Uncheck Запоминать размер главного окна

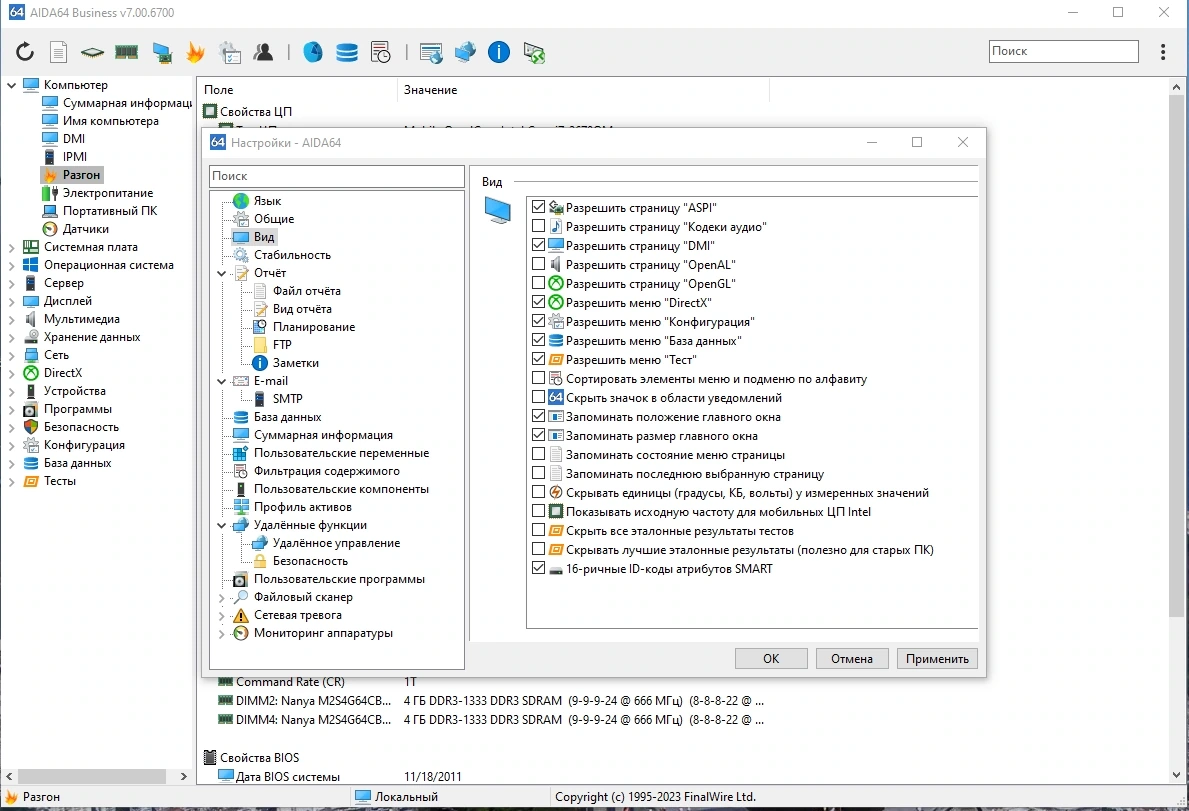538,435
